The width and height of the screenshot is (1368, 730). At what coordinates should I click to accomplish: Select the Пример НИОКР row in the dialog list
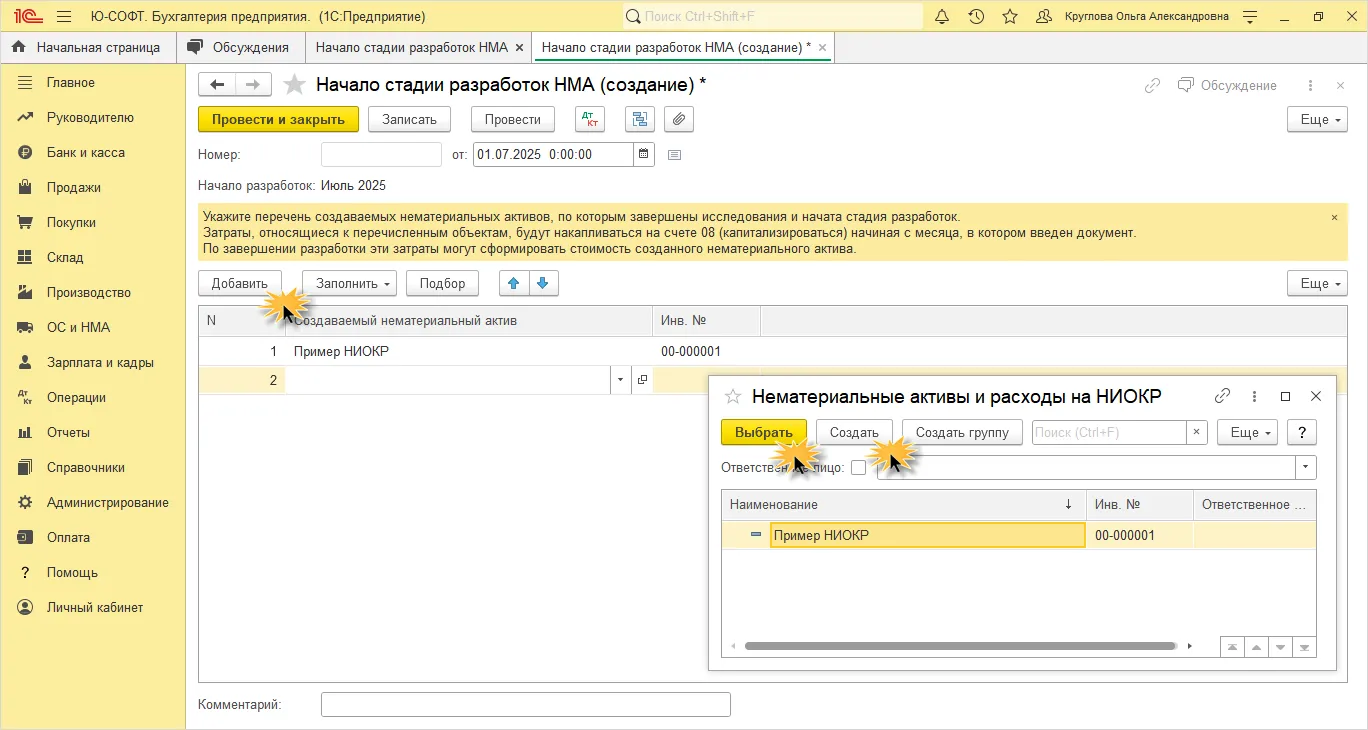[1018, 535]
